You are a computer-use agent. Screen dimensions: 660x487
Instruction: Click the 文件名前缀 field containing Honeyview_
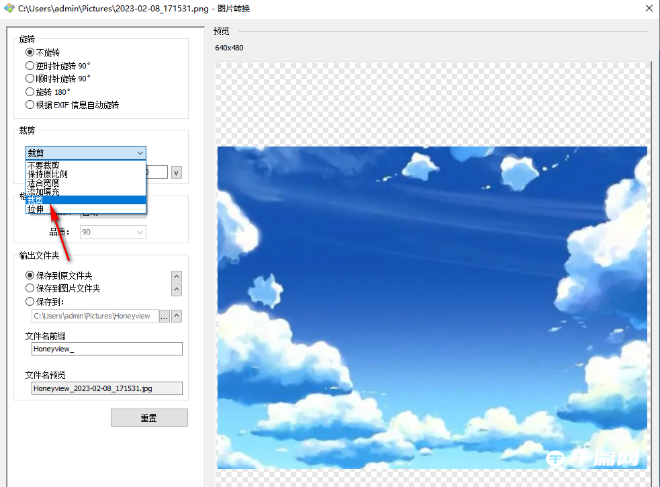pos(106,349)
